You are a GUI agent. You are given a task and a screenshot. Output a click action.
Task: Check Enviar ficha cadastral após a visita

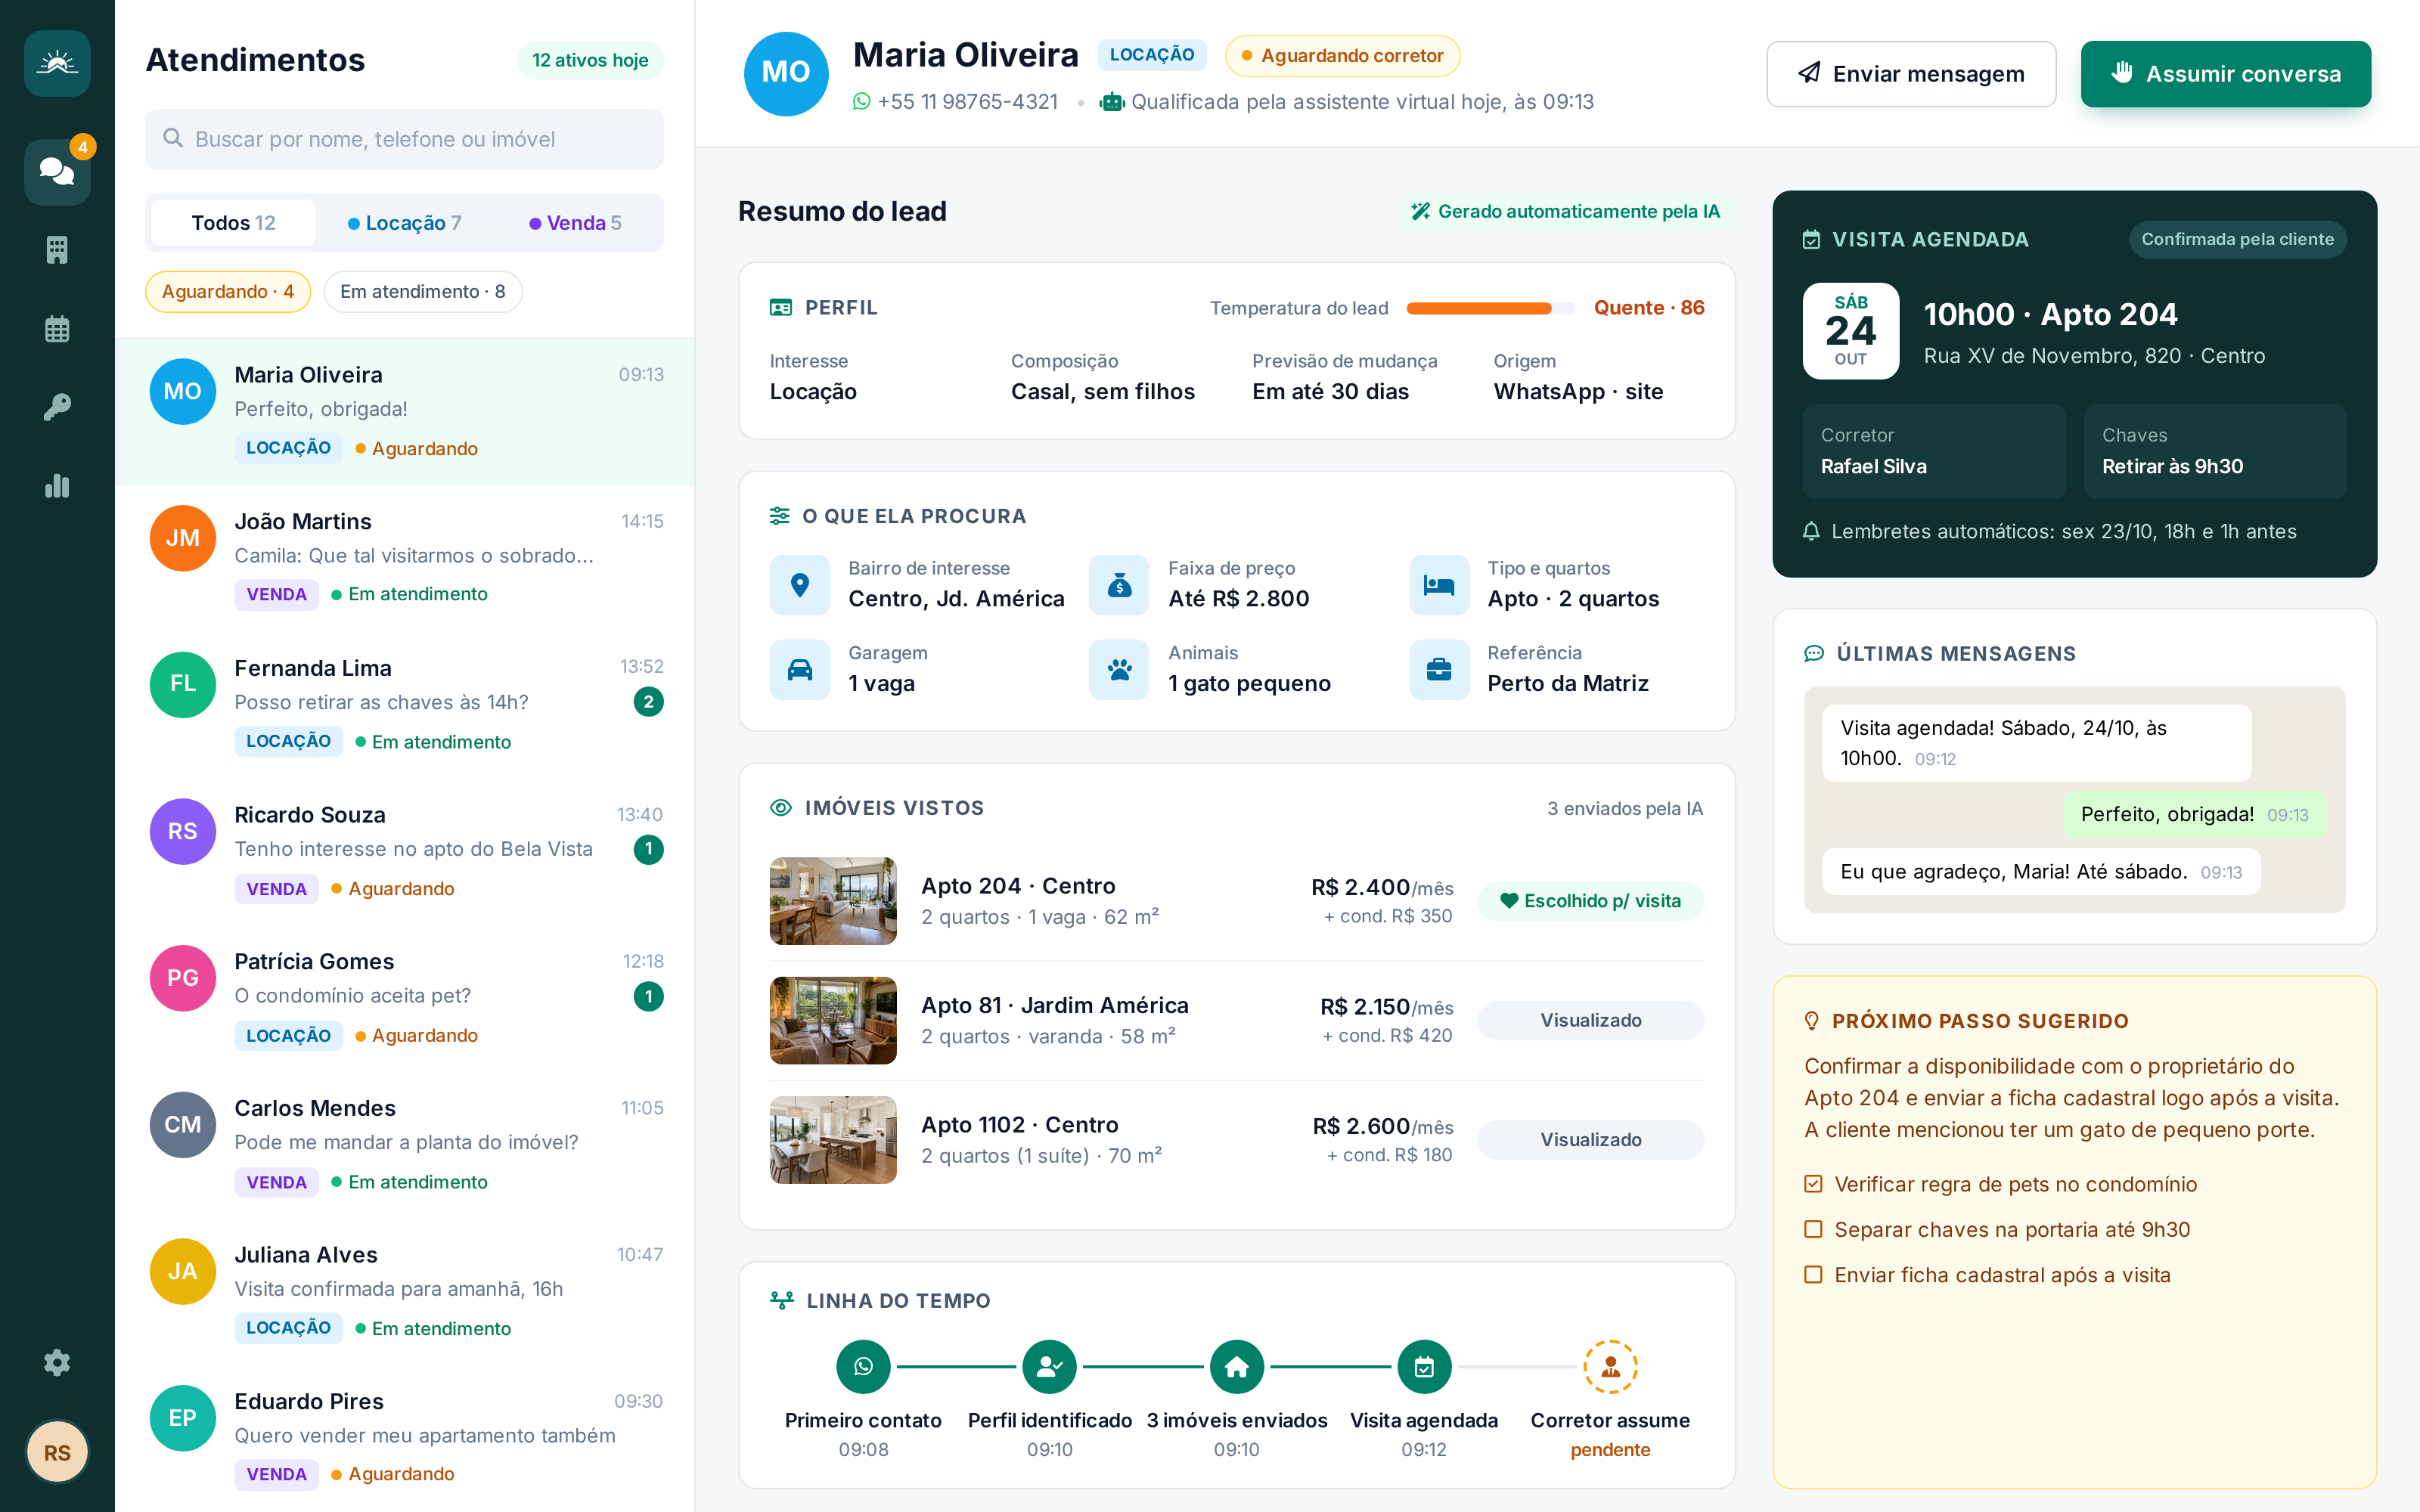(1813, 1275)
